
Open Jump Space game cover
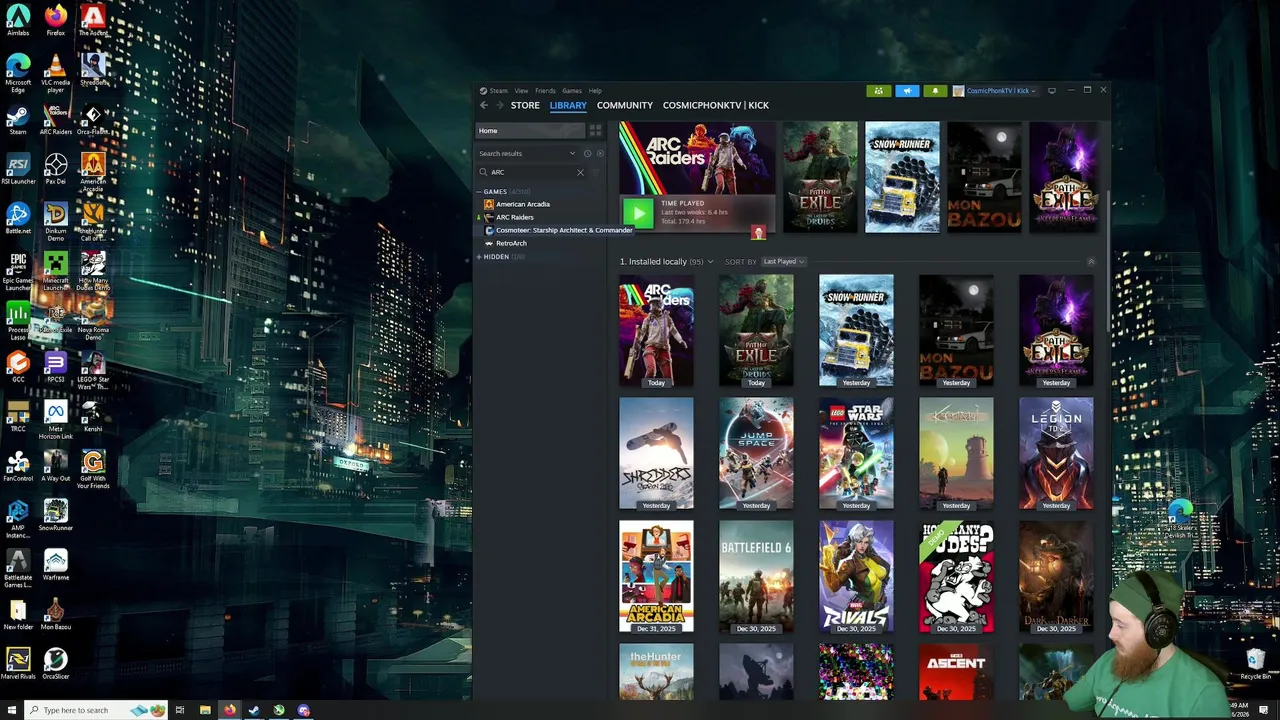(x=756, y=454)
